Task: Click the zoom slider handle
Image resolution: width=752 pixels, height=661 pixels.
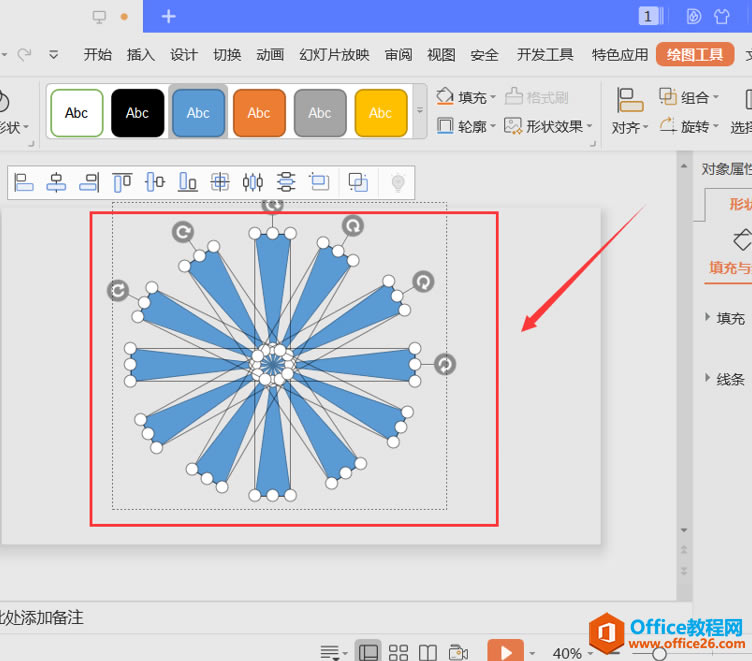Action: point(659,653)
